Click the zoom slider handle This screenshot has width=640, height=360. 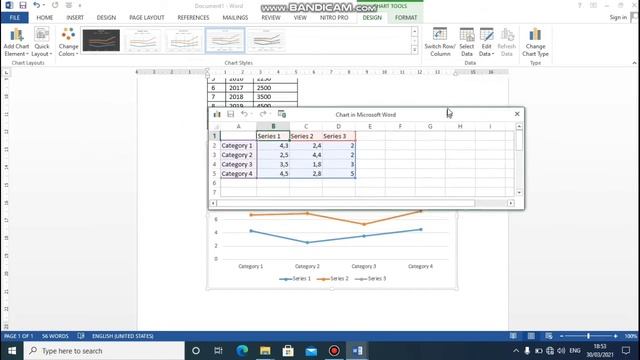[x=588, y=336]
